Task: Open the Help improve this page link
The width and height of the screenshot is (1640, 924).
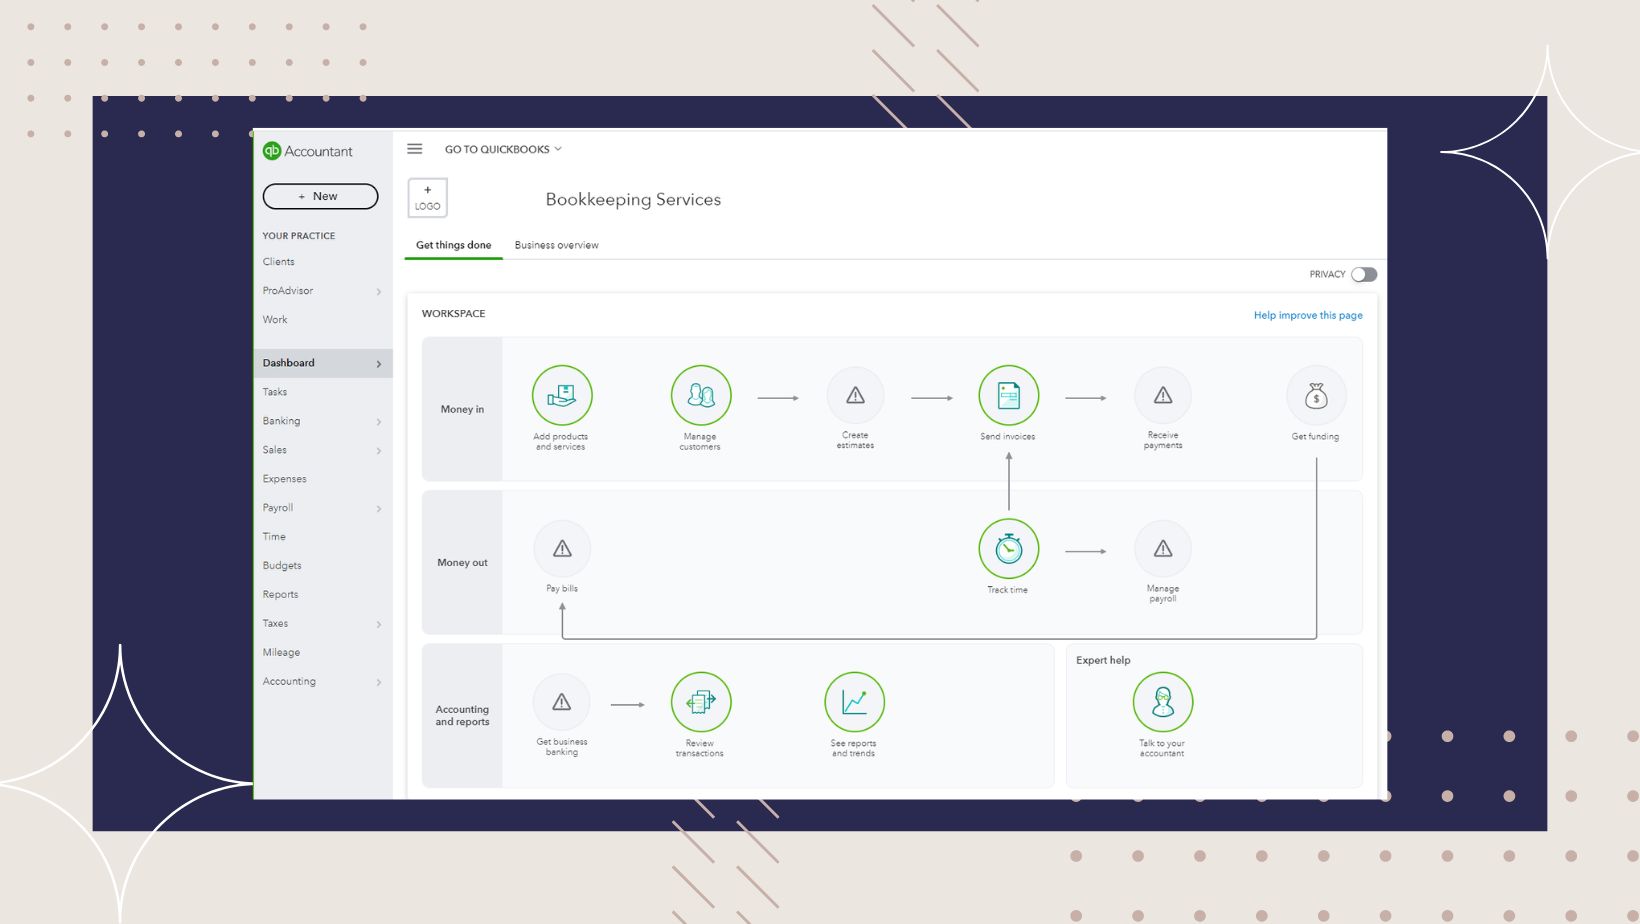Action: coord(1308,315)
